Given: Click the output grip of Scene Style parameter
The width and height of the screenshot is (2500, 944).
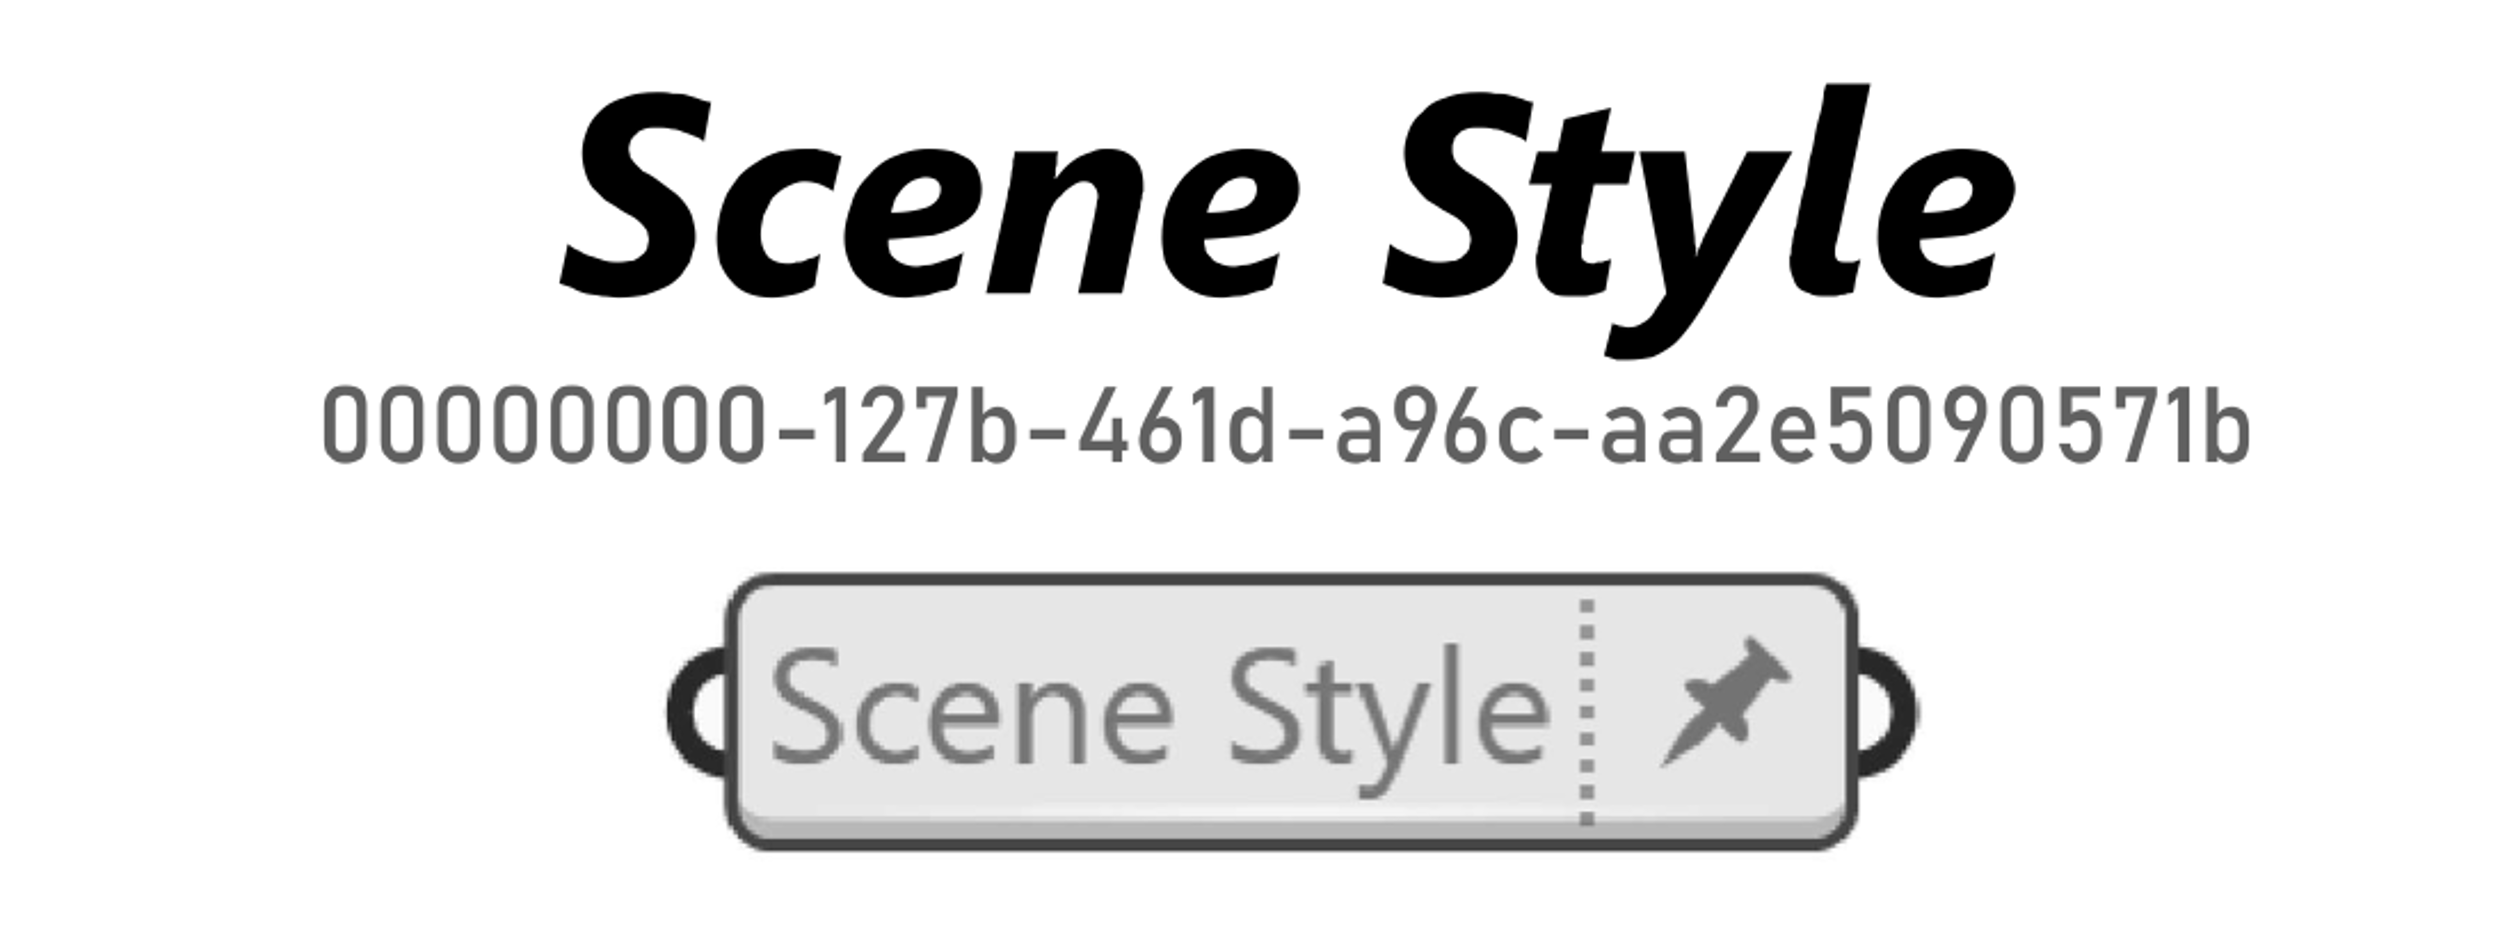Looking at the screenshot, I should (x=1887, y=711).
